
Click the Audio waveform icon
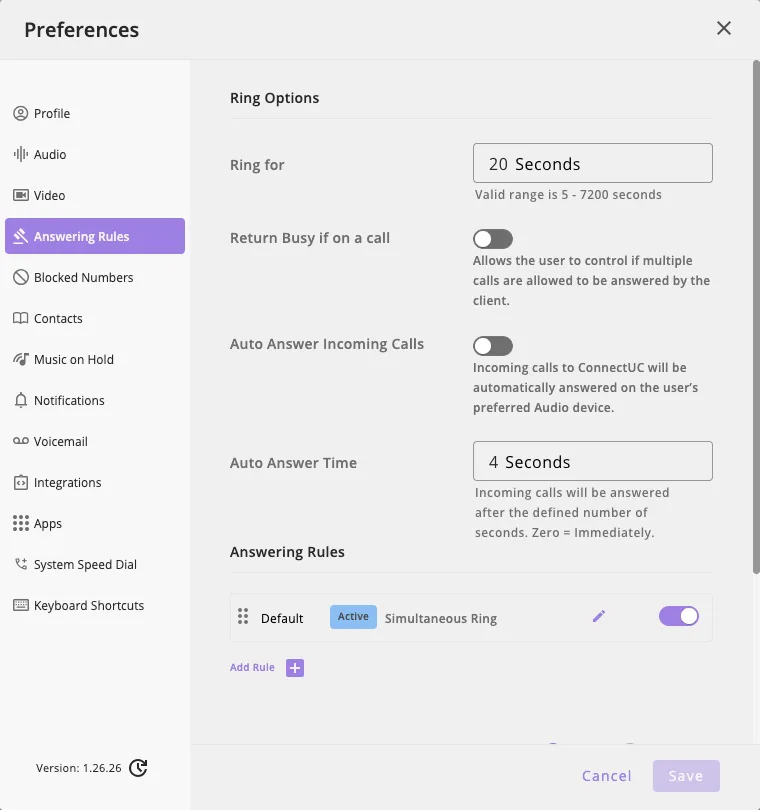(x=21, y=154)
